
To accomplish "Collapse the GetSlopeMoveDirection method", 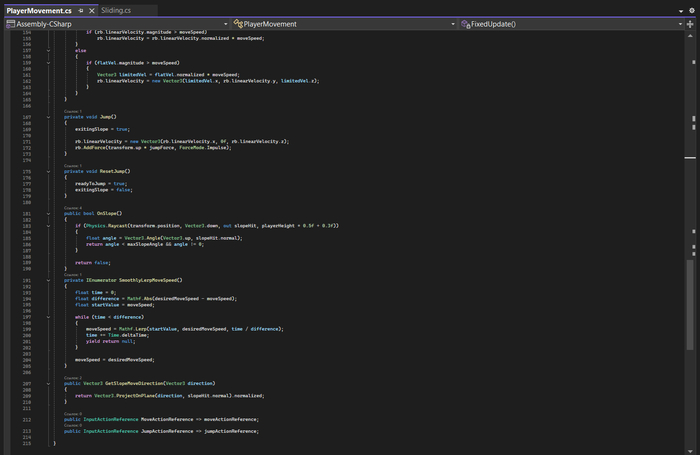I will click(x=48, y=384).
